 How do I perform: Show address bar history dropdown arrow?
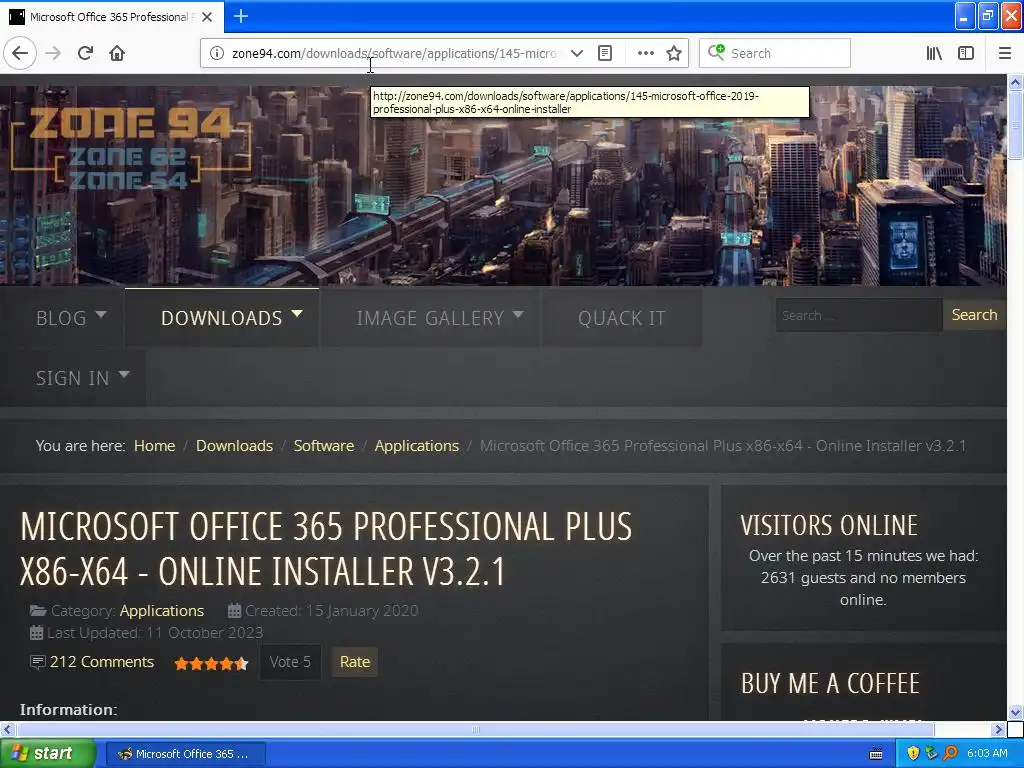click(577, 53)
